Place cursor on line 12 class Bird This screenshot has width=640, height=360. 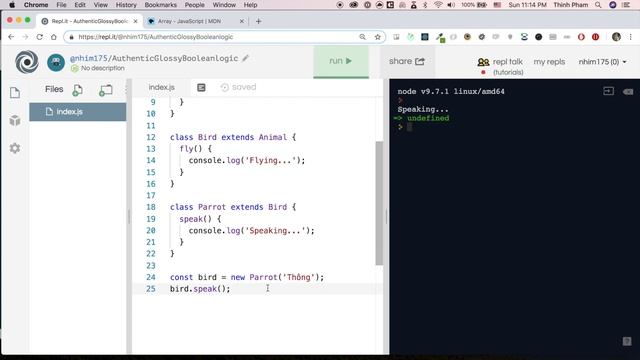tap(233, 137)
